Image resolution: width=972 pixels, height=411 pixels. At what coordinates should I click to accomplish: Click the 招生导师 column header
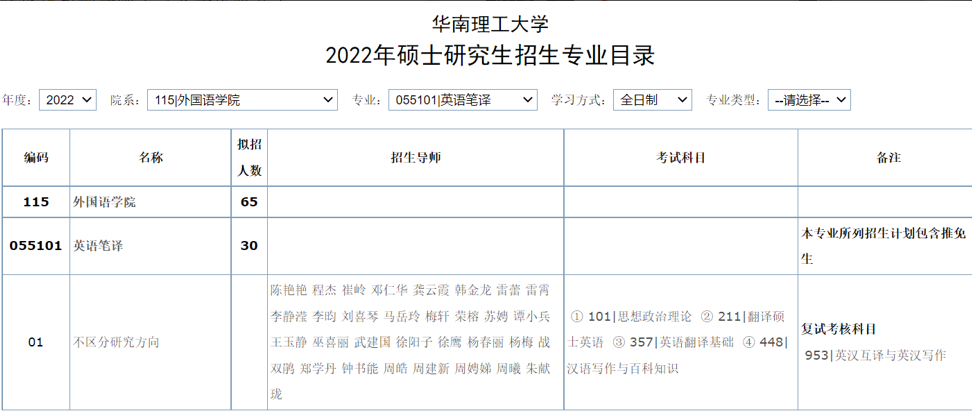(x=415, y=157)
